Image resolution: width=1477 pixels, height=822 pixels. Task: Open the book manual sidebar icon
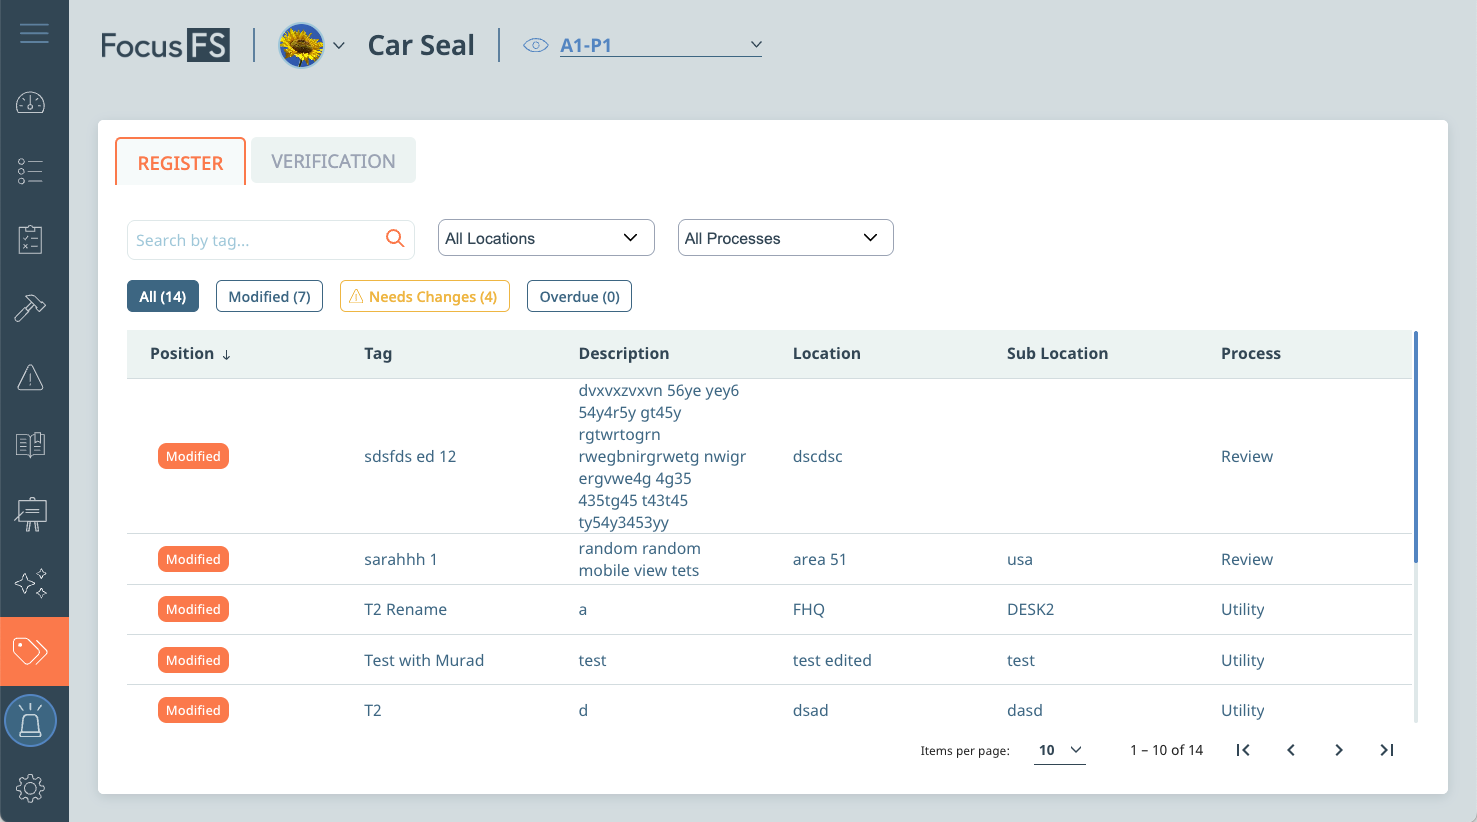(x=30, y=445)
